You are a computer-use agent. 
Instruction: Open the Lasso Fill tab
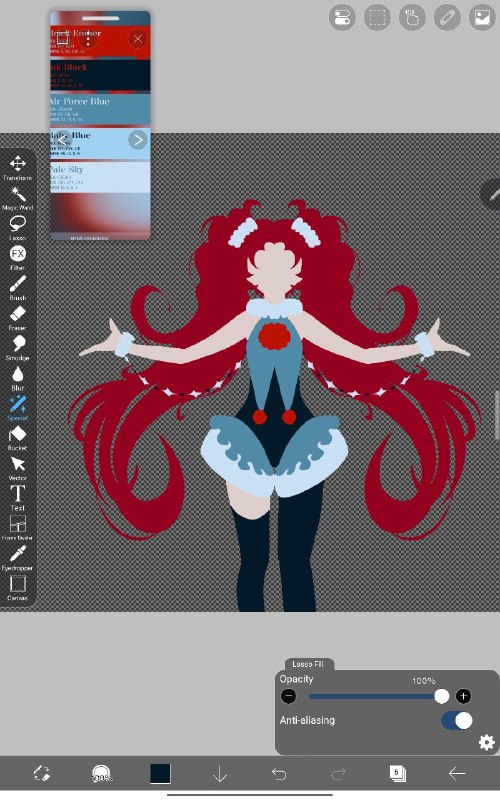click(x=308, y=664)
